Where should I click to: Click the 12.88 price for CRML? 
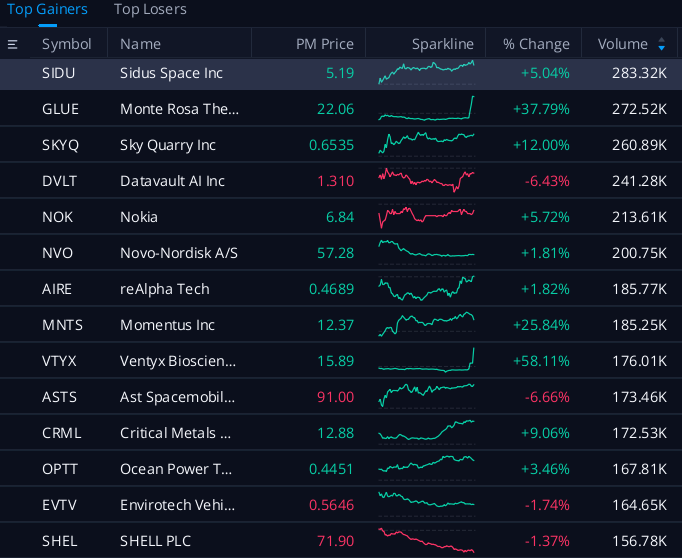click(x=335, y=433)
